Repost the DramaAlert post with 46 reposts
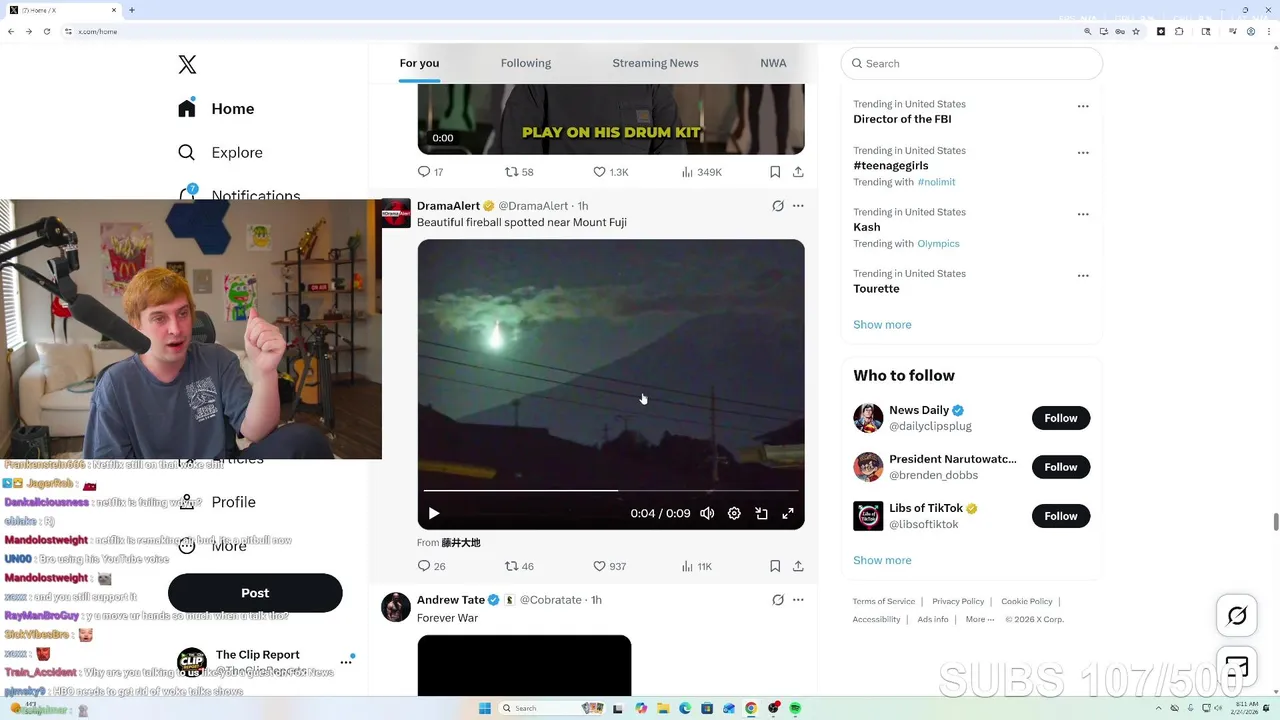This screenshot has height=720, width=1280. click(519, 566)
